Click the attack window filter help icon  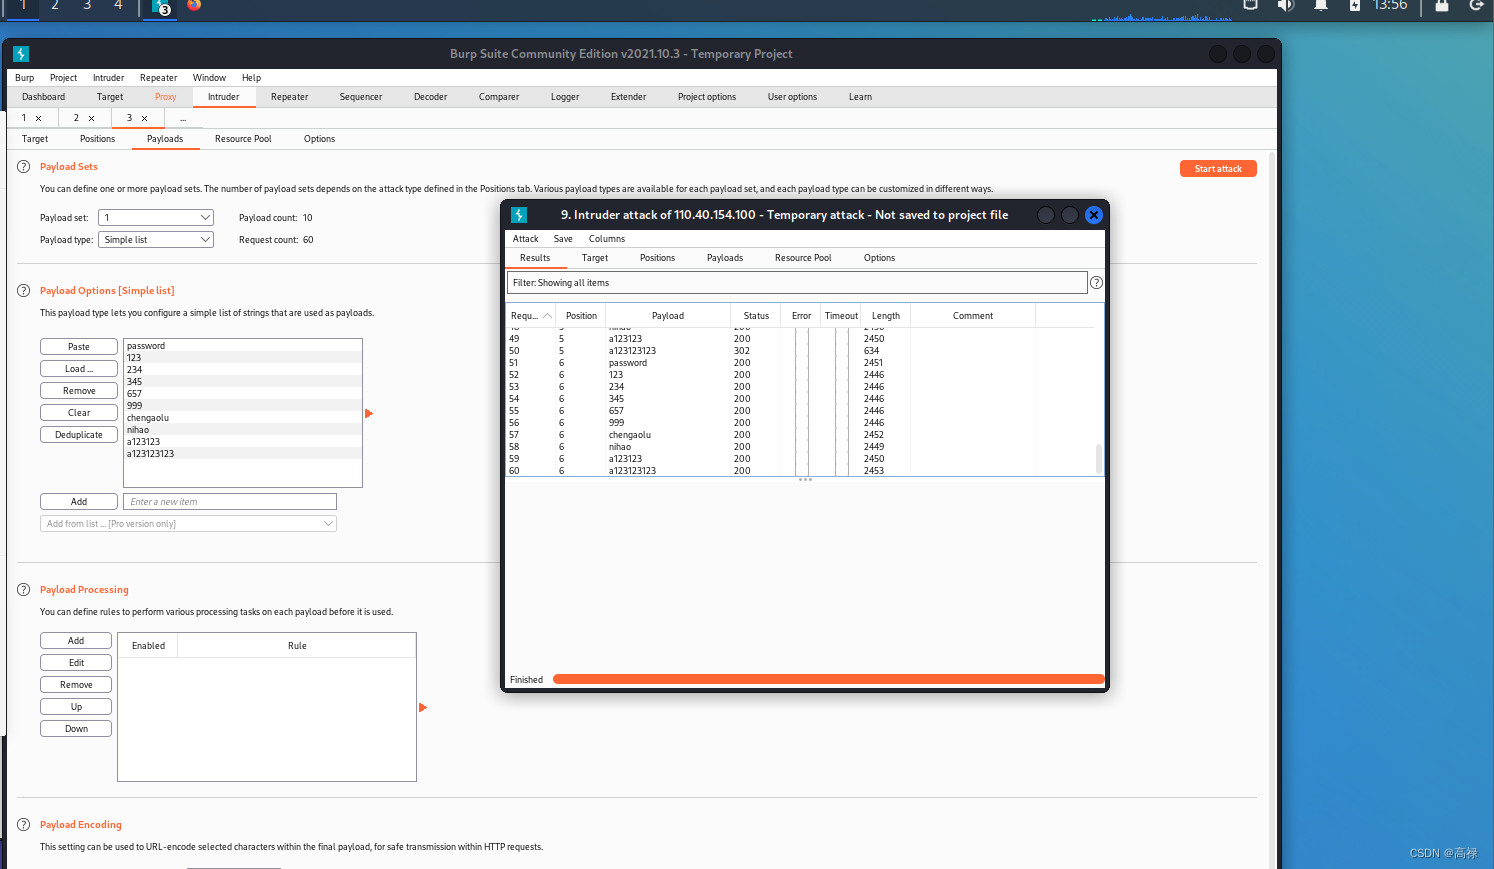[x=1096, y=283]
